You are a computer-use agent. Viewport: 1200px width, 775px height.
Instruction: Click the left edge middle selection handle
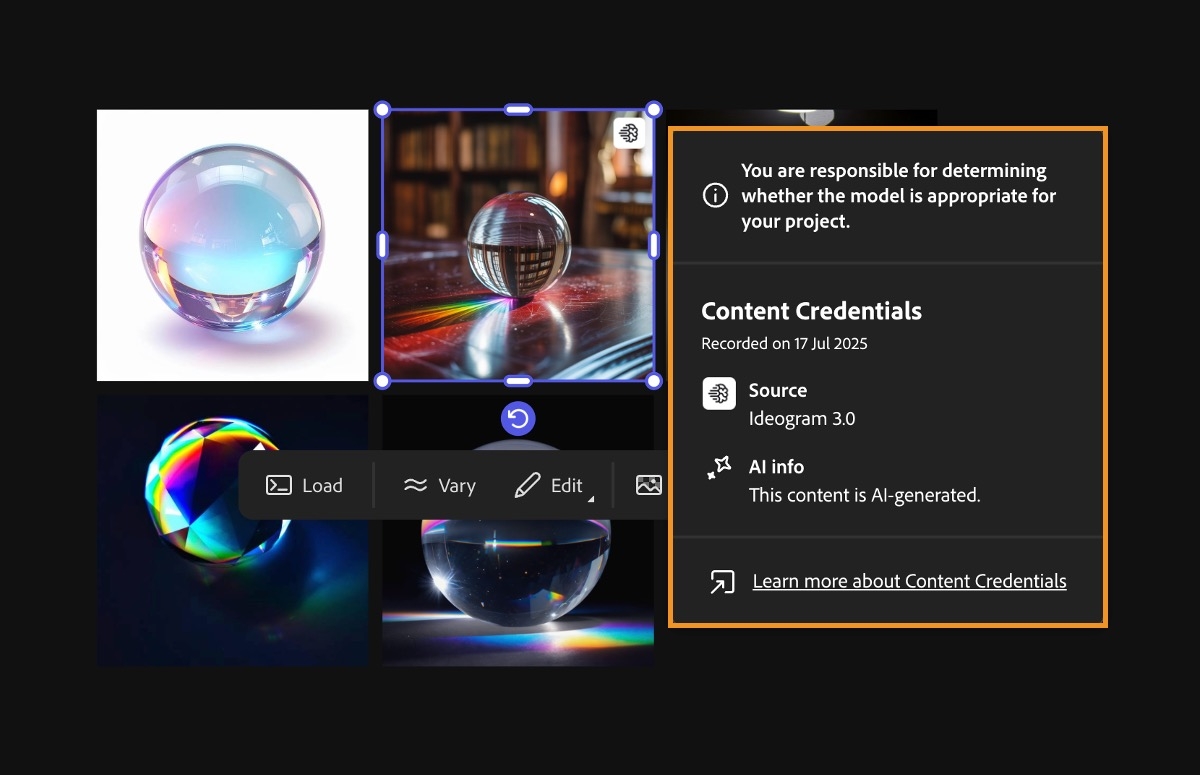(x=382, y=245)
